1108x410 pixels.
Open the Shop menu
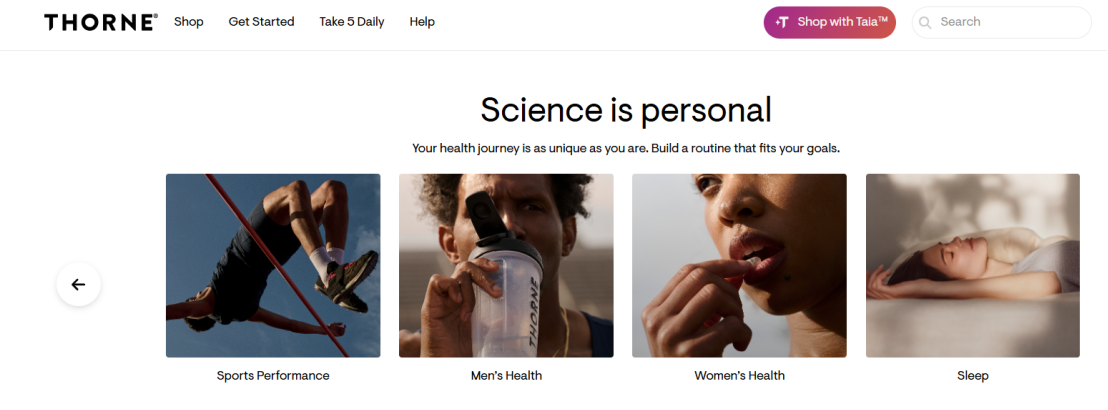(189, 22)
